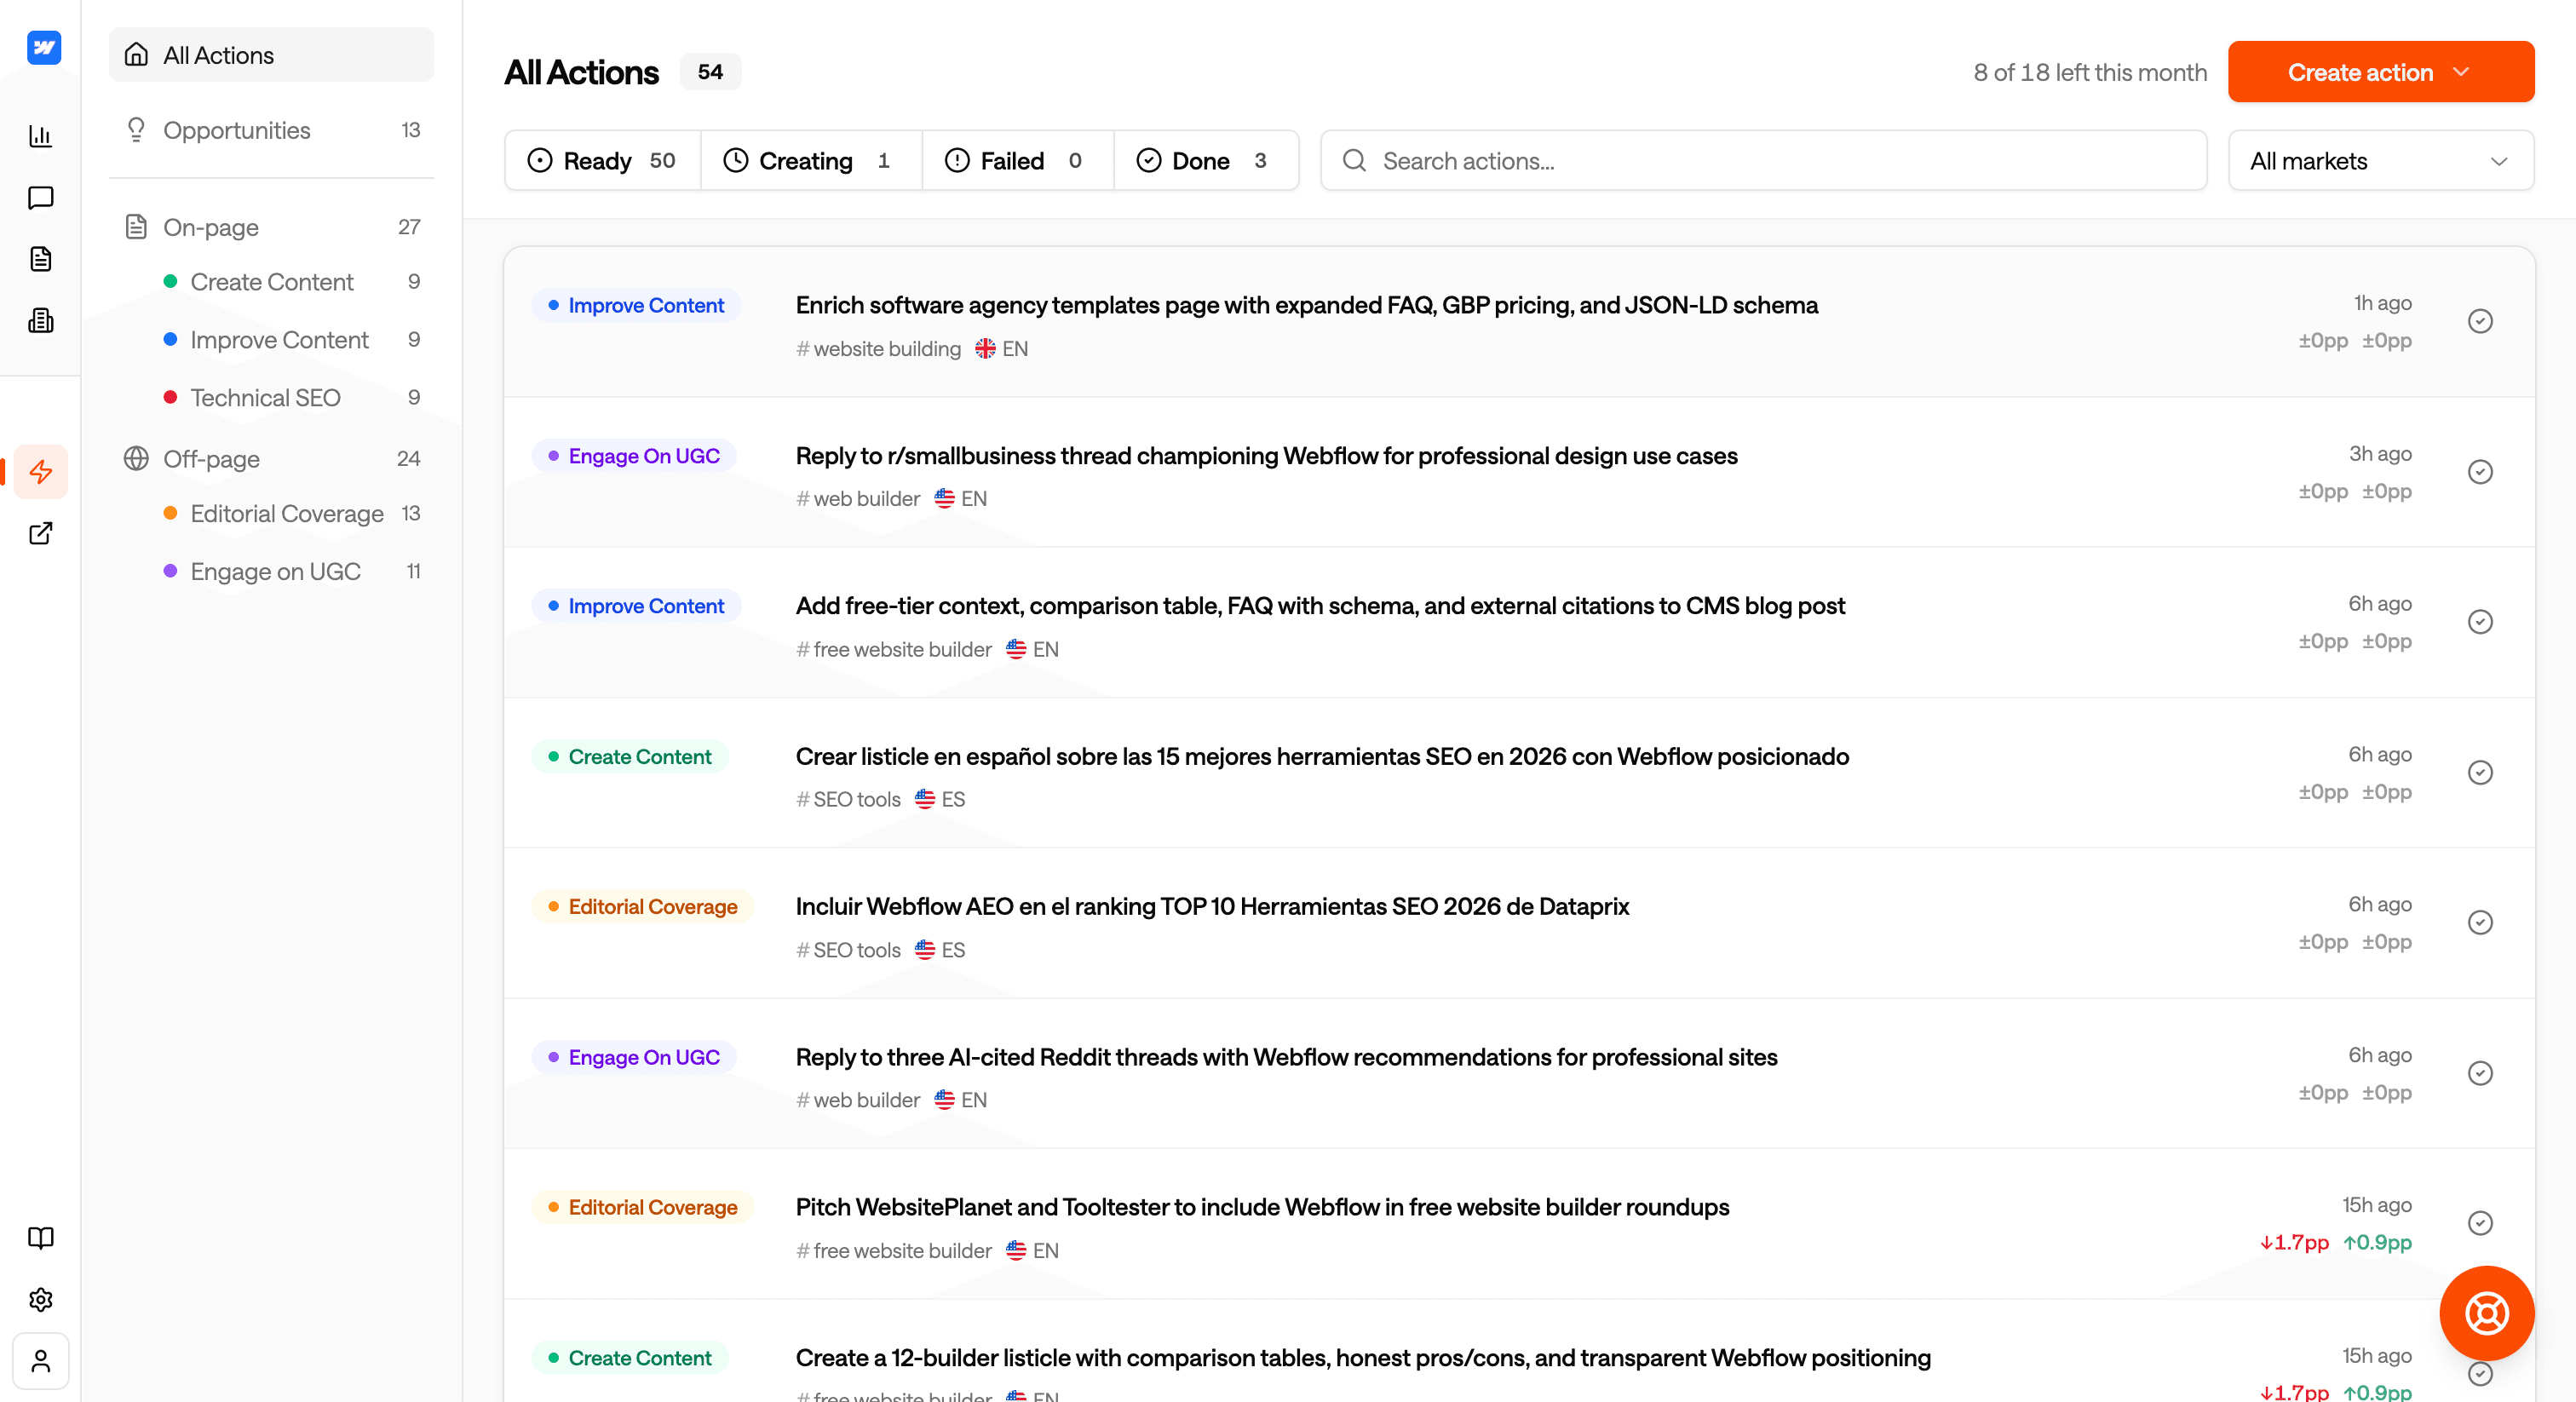Image resolution: width=2576 pixels, height=1402 pixels.
Task: Mark the 12-builder listicle action done
Action: [x=2480, y=1375]
